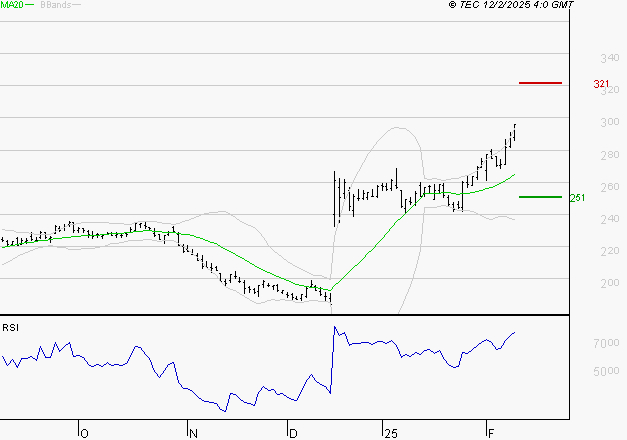Viewport: 627px width, 440px height.
Task: Click the BBands legend label
Action: click(x=56, y=4)
